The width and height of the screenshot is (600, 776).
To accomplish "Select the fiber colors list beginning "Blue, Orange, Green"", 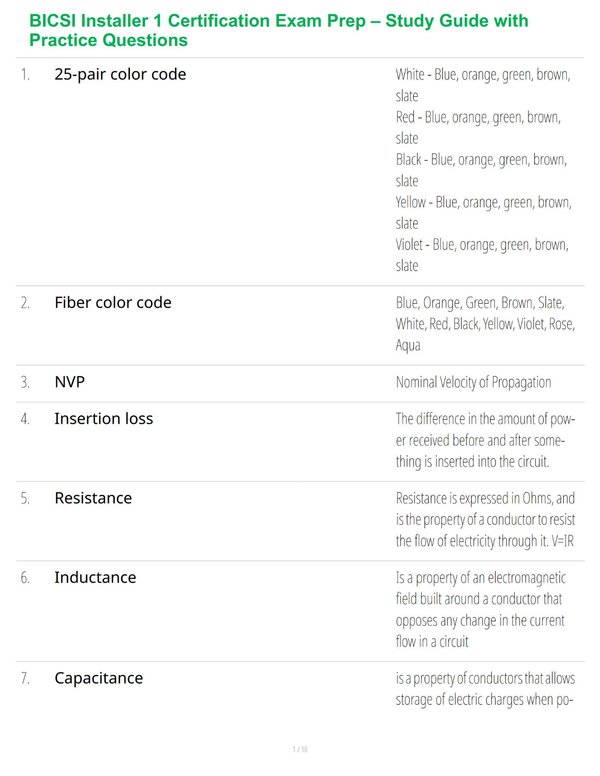I will pyautogui.click(x=485, y=324).
